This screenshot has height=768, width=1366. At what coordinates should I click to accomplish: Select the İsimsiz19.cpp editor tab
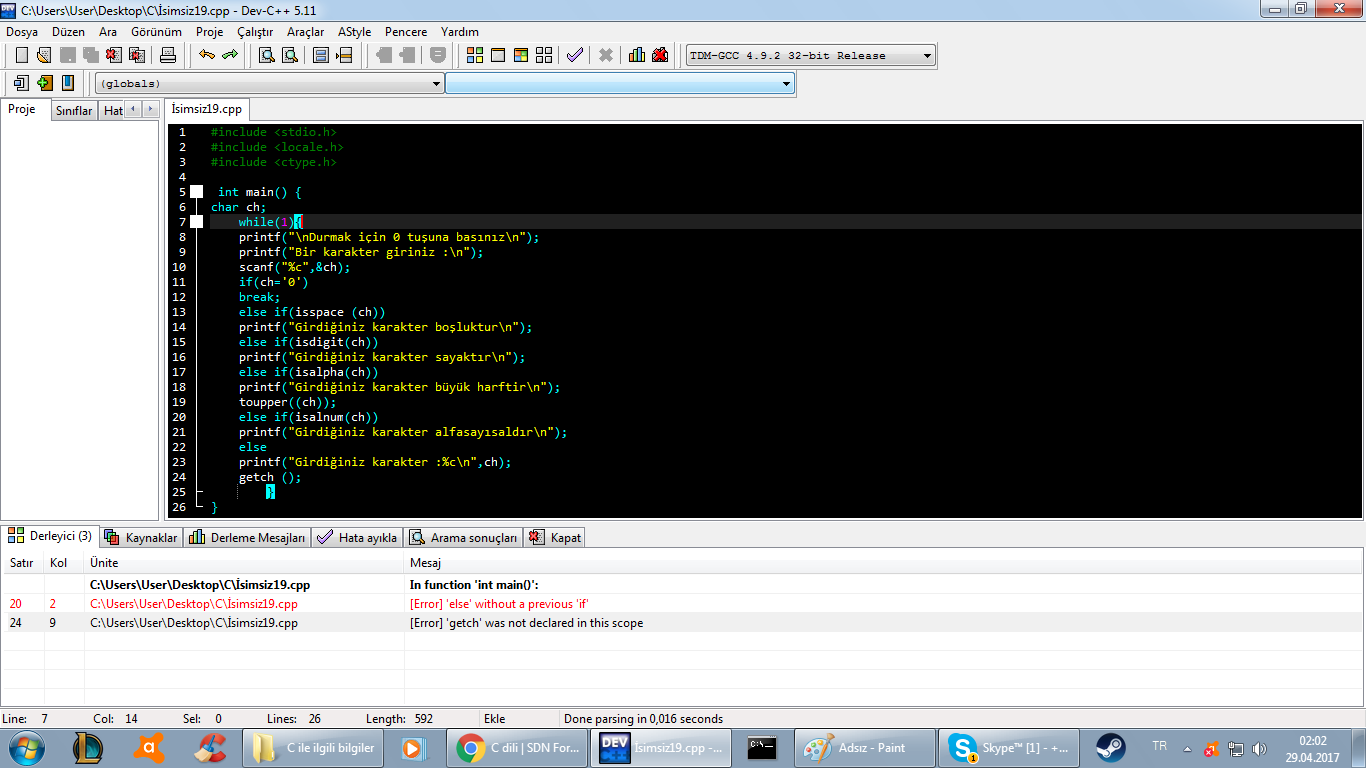click(206, 109)
